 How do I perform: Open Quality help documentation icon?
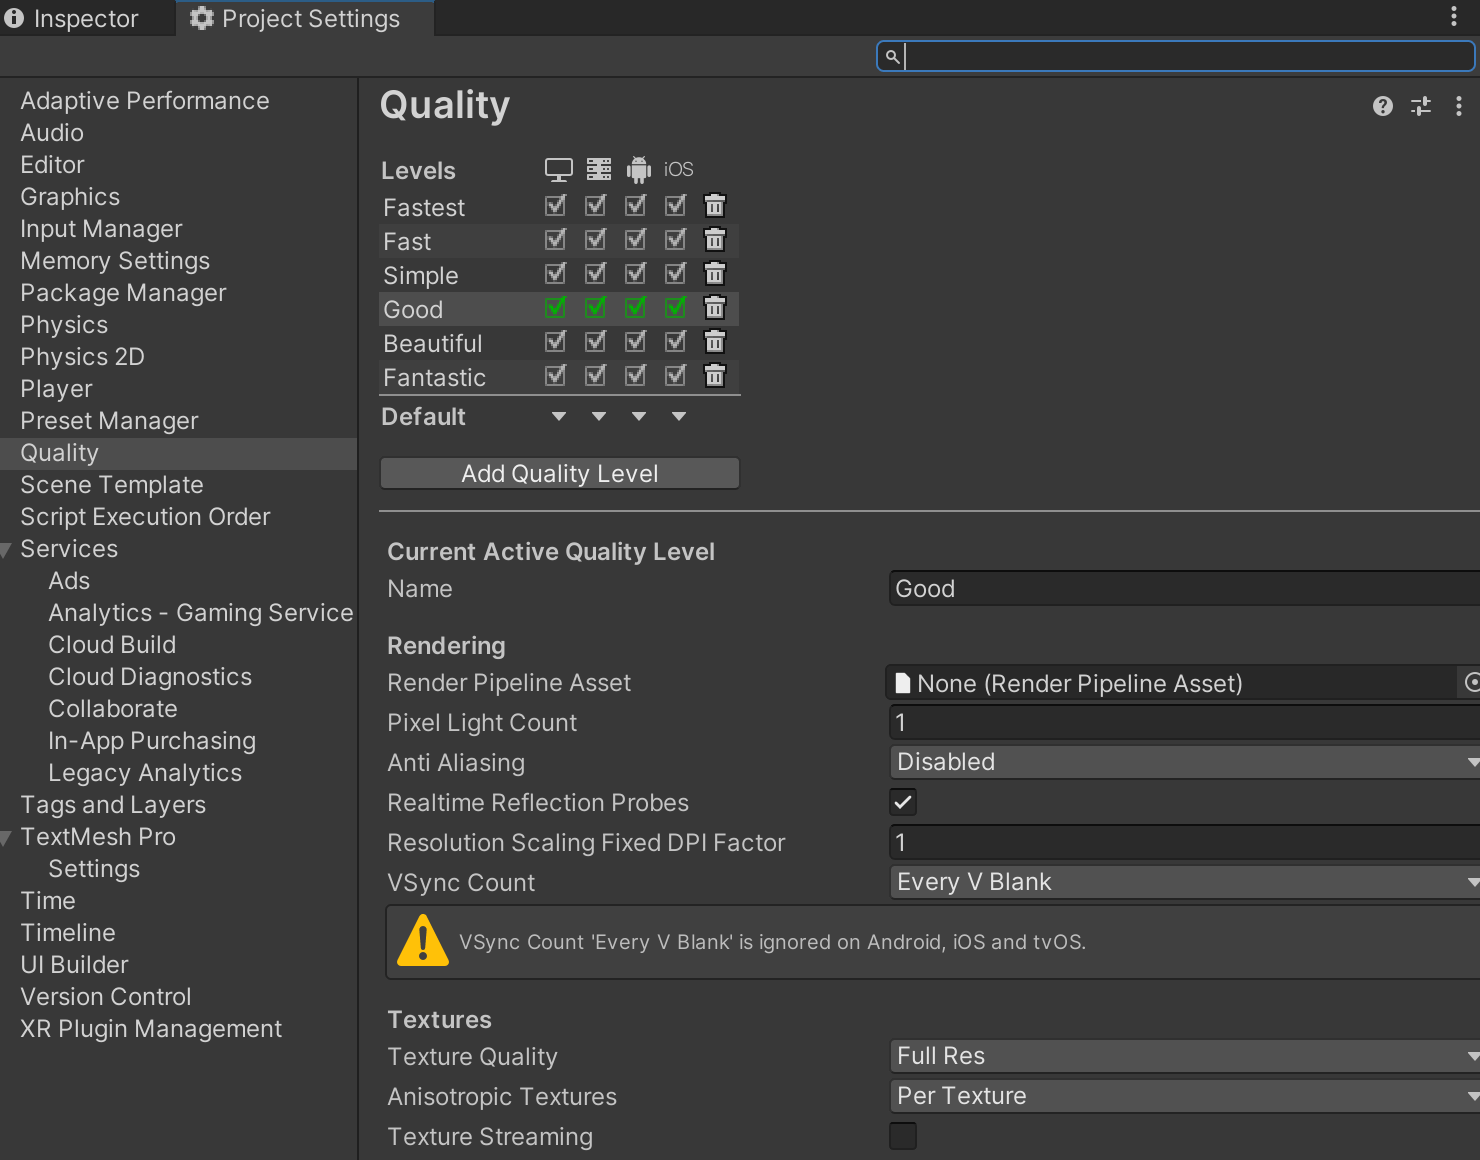click(x=1383, y=106)
